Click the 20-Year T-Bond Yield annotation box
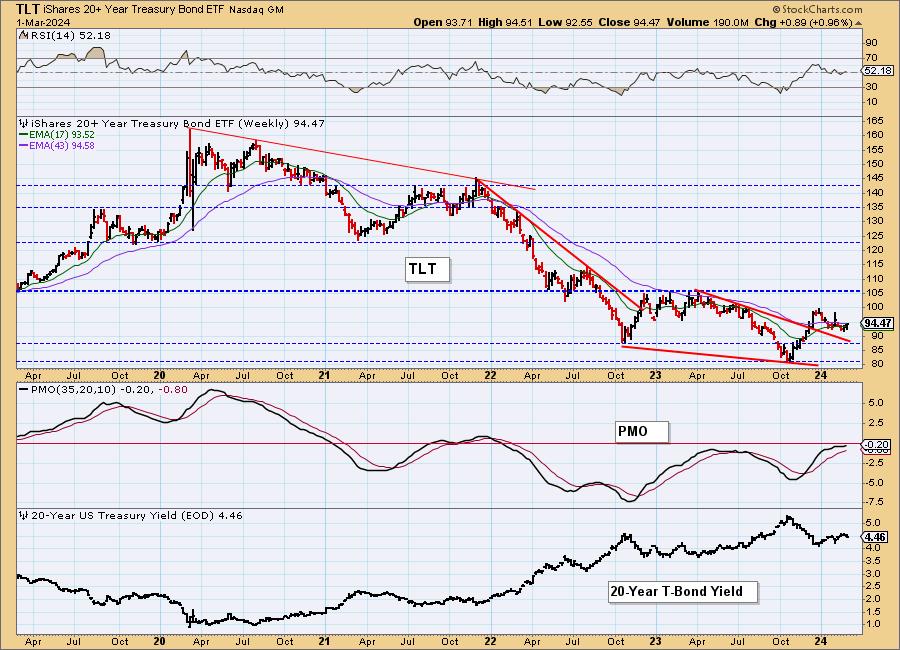Viewport: 900px width, 650px height. (x=682, y=591)
